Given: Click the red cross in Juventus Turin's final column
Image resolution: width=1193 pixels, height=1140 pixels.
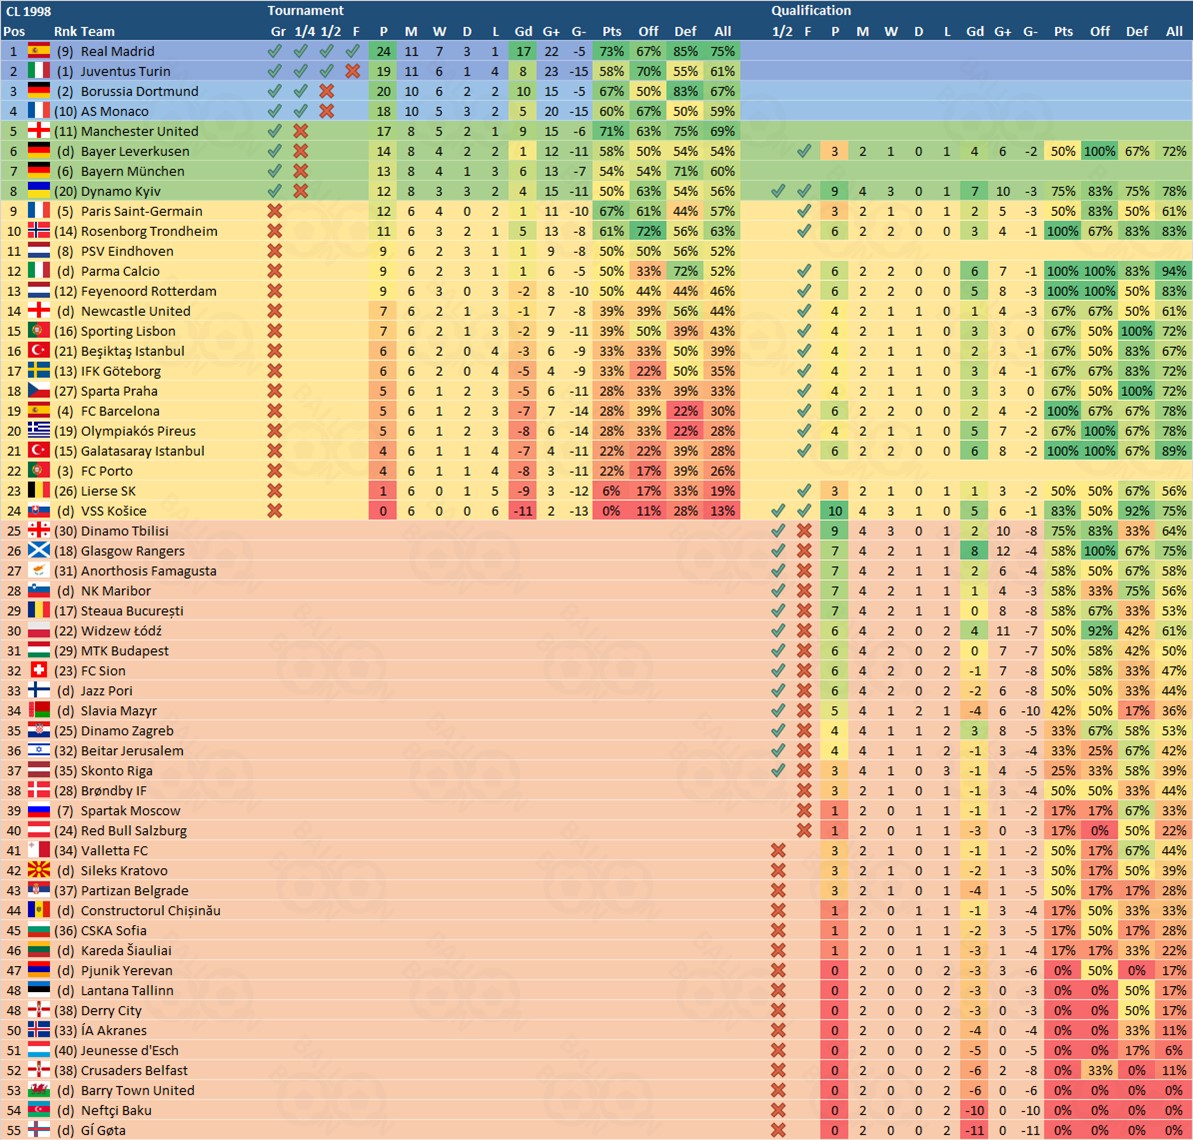Looking at the screenshot, I should pyautogui.click(x=352, y=71).
